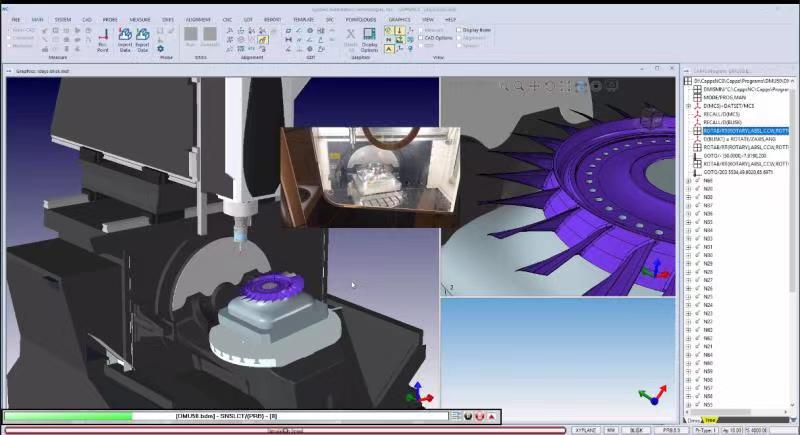Open the GRAPHICS ribbon tab
The height and width of the screenshot is (435, 800).
click(399, 19)
